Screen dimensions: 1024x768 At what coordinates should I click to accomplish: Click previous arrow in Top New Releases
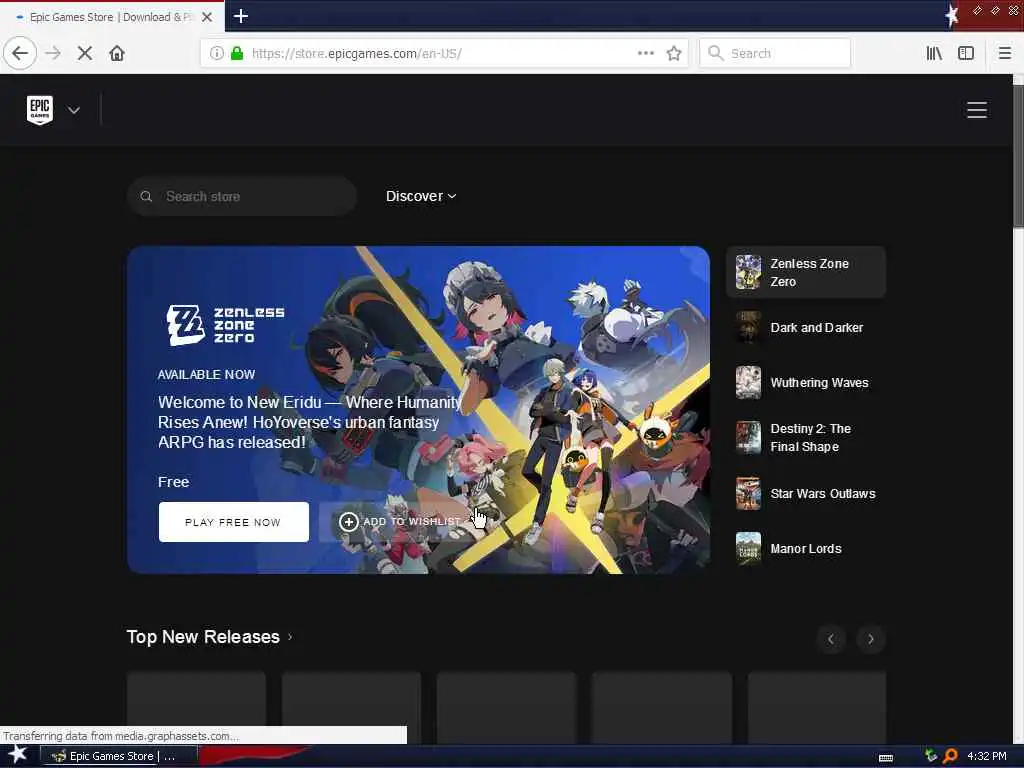(x=831, y=639)
